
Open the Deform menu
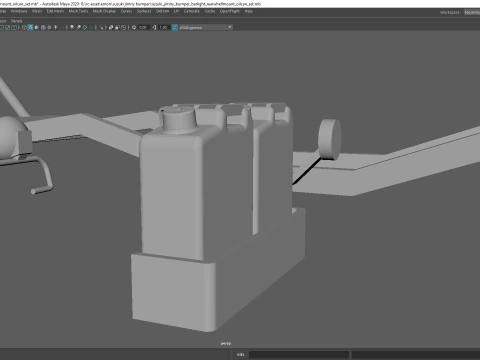tap(162, 11)
